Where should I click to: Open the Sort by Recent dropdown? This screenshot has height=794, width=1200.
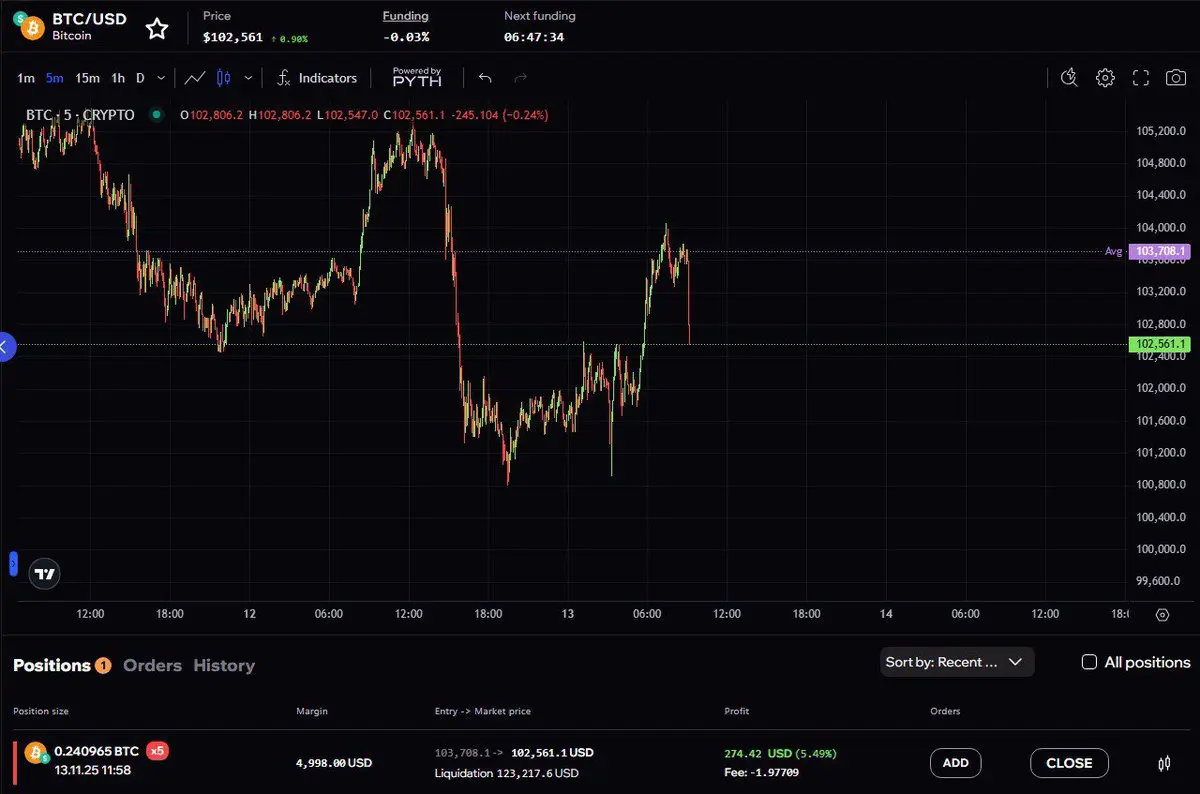click(x=957, y=662)
